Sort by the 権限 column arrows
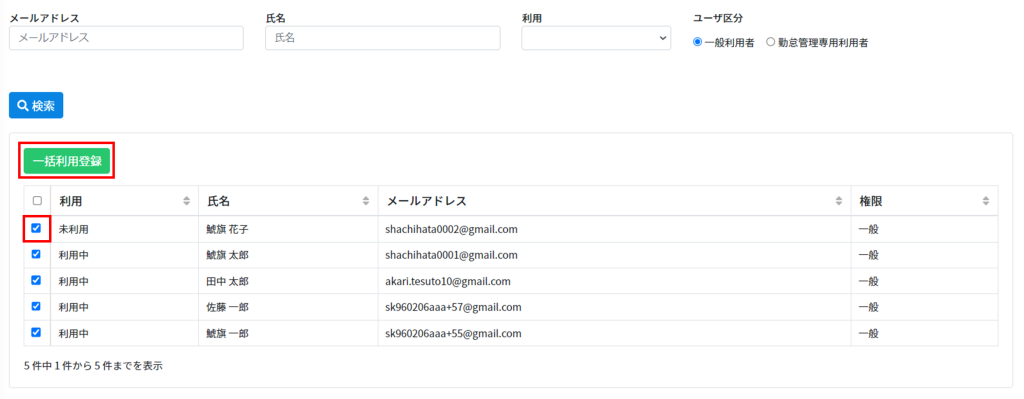The width and height of the screenshot is (1024, 399). [x=986, y=201]
